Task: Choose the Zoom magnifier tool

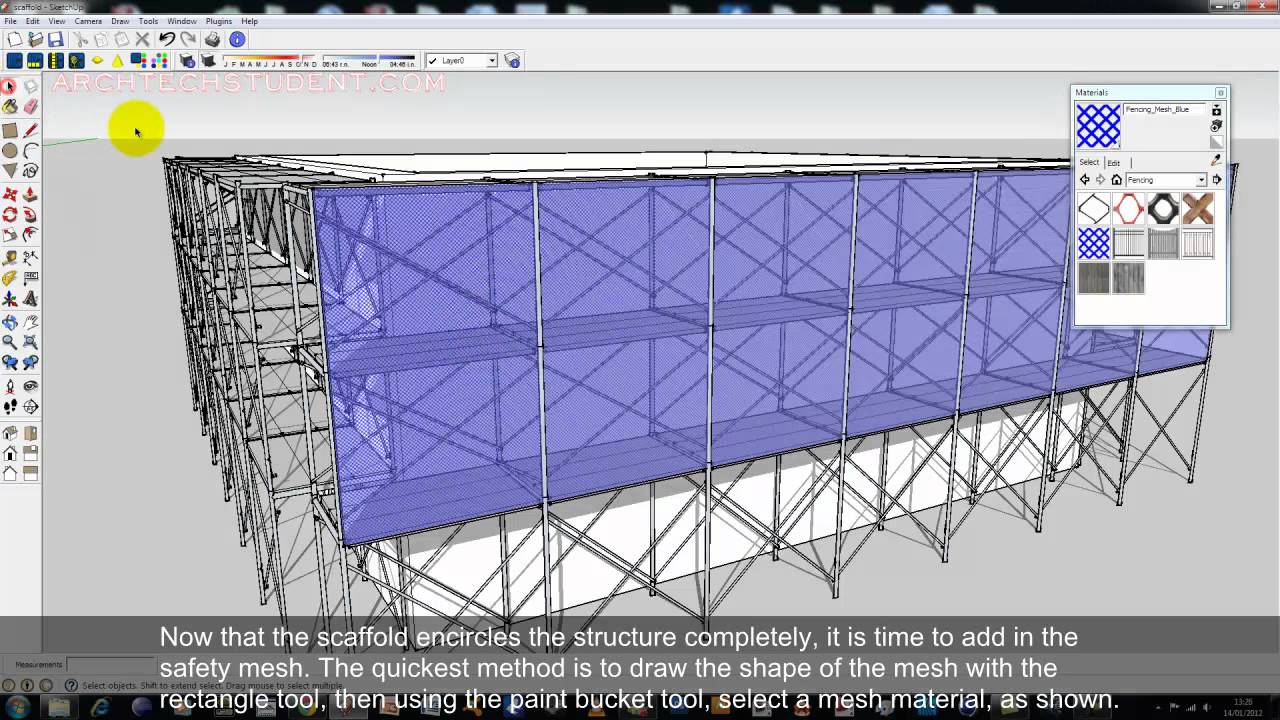Action: pyautogui.click(x=9, y=342)
